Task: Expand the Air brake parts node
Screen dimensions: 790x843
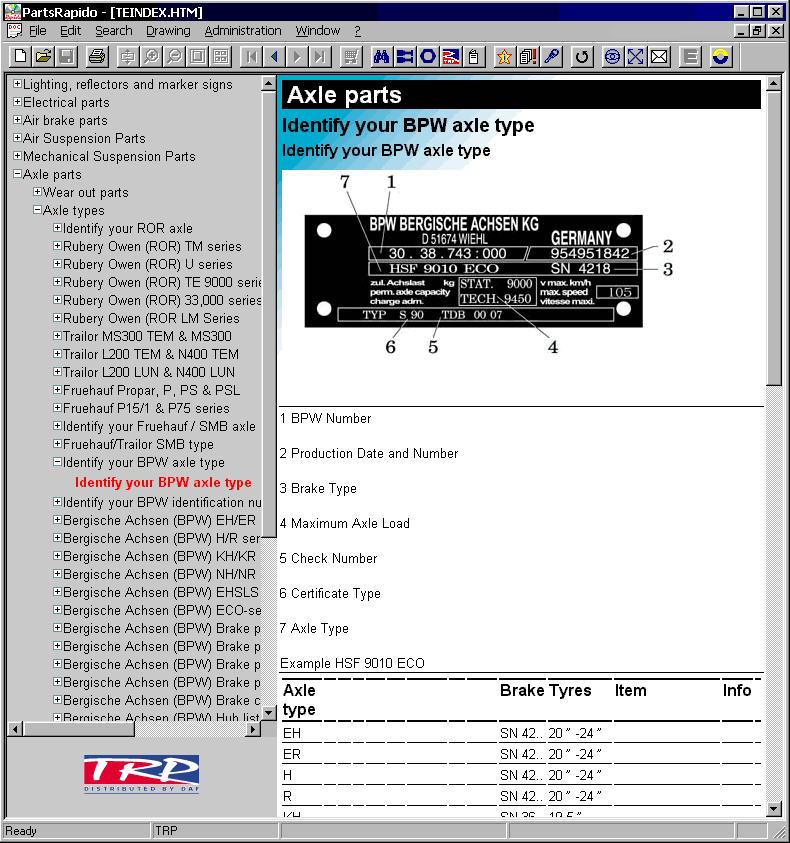Action: point(17,120)
